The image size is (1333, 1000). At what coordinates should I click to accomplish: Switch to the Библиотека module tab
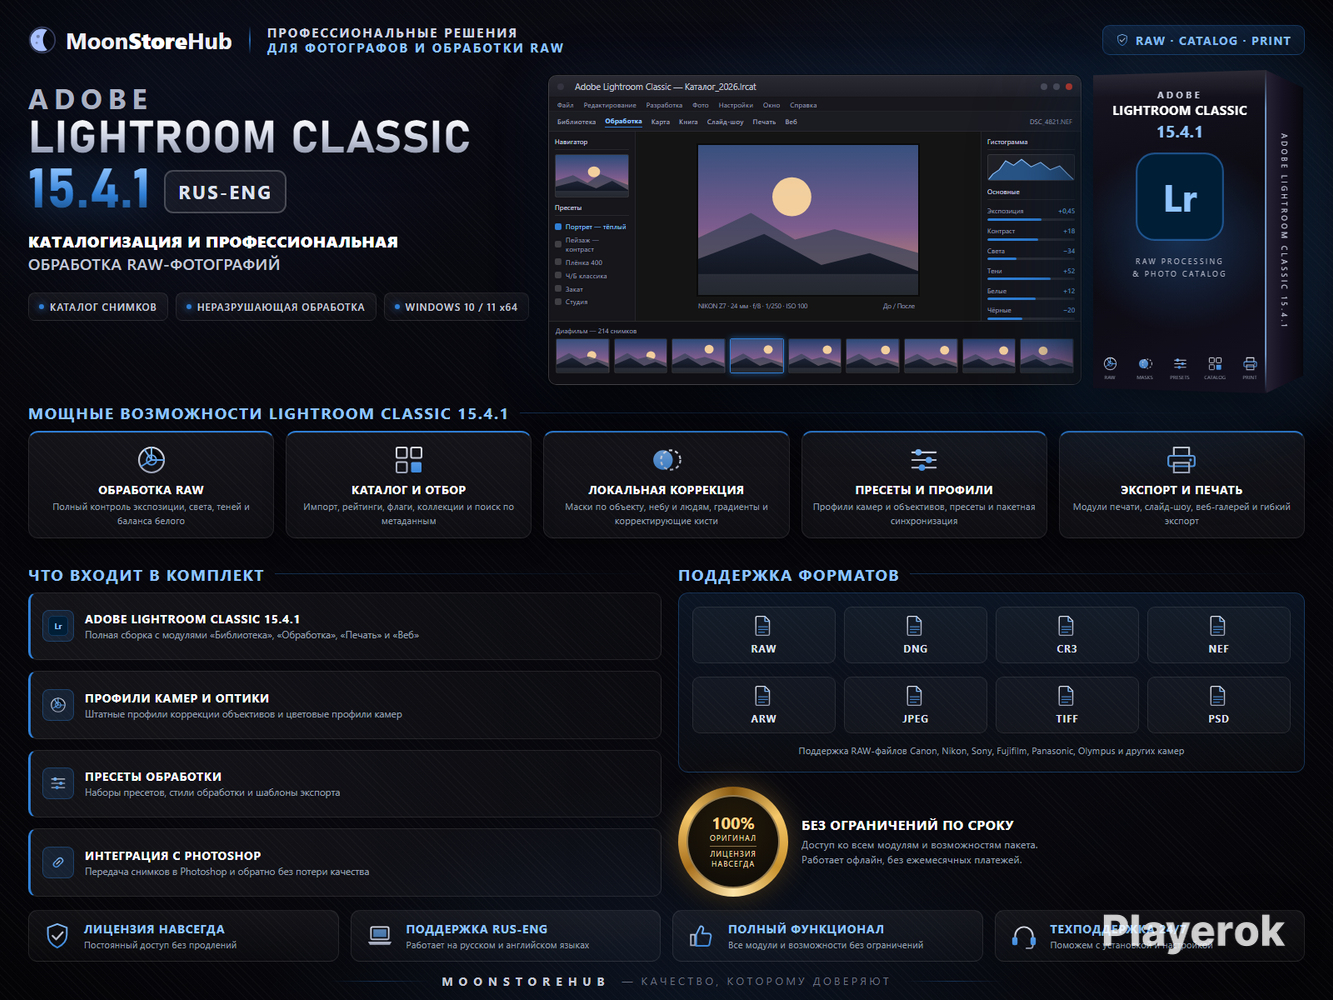coord(576,122)
